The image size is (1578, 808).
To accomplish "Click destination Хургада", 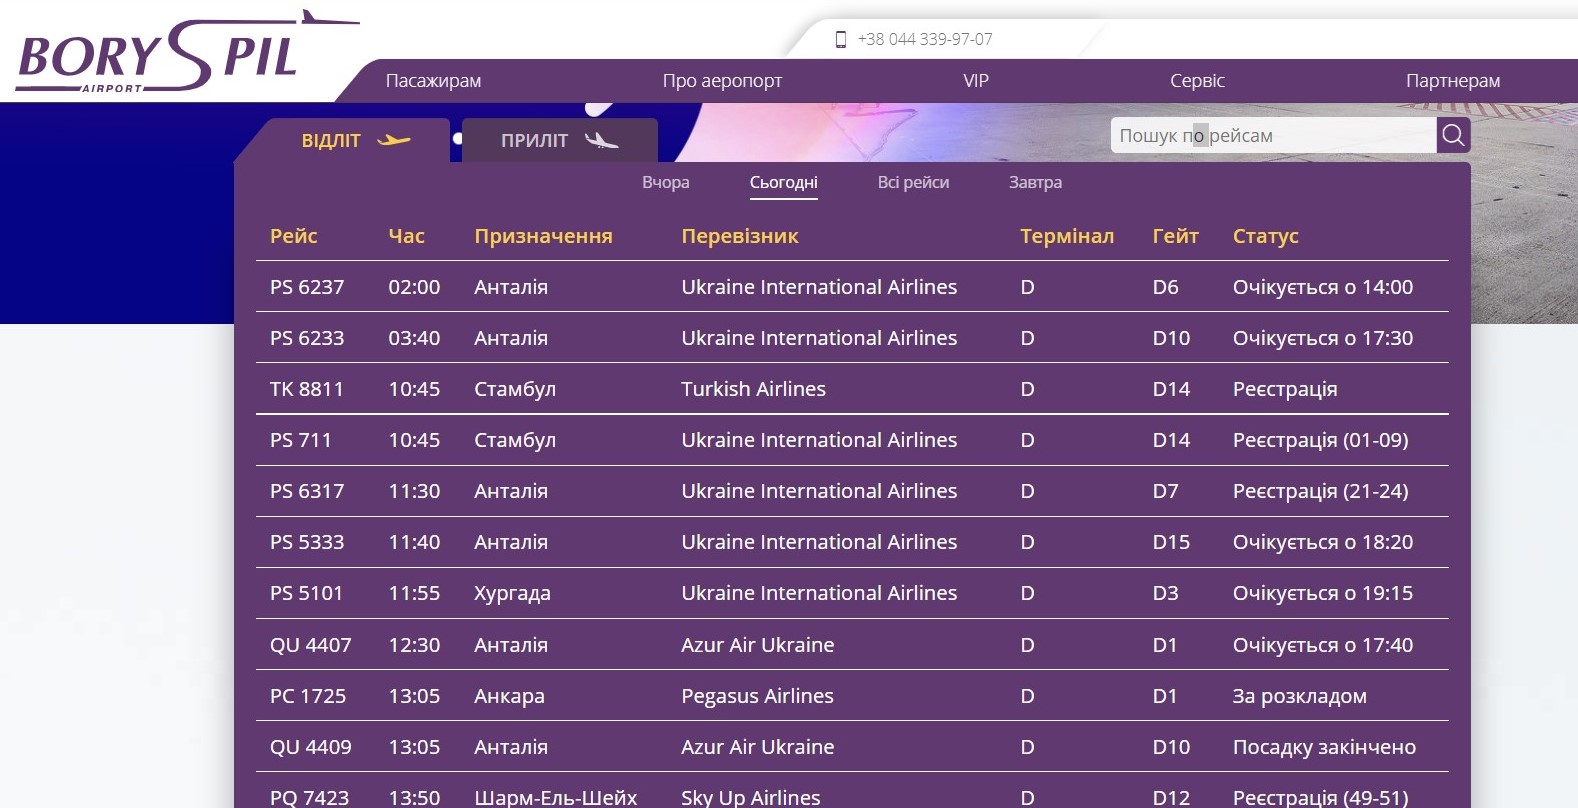I will pos(512,593).
